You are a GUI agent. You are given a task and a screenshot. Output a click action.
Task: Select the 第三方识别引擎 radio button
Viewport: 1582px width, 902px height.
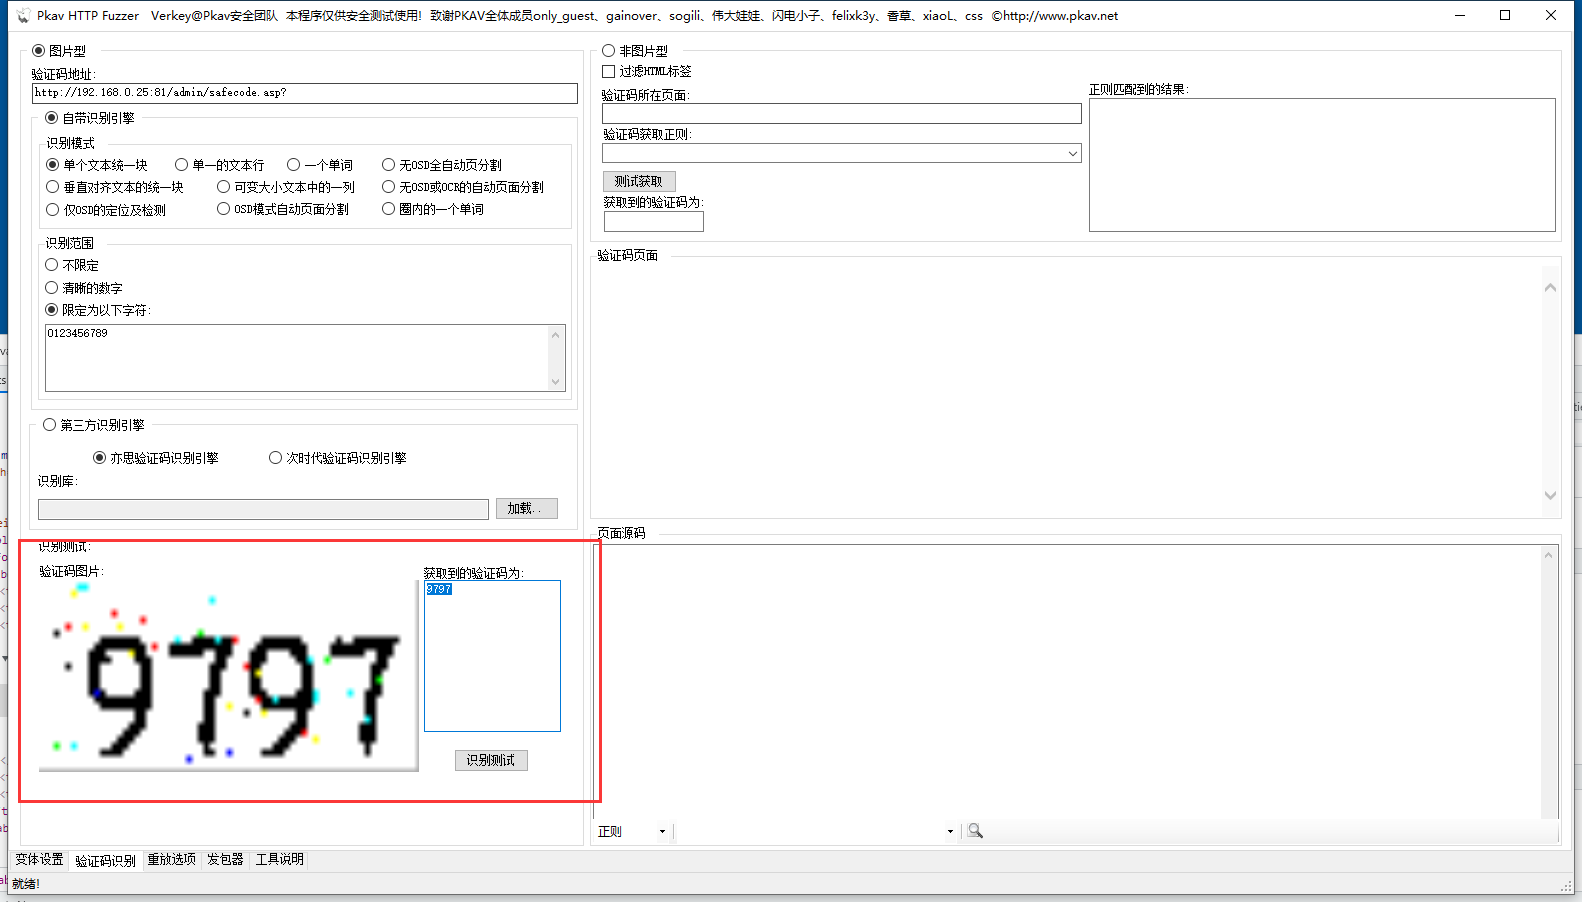[x=50, y=425]
